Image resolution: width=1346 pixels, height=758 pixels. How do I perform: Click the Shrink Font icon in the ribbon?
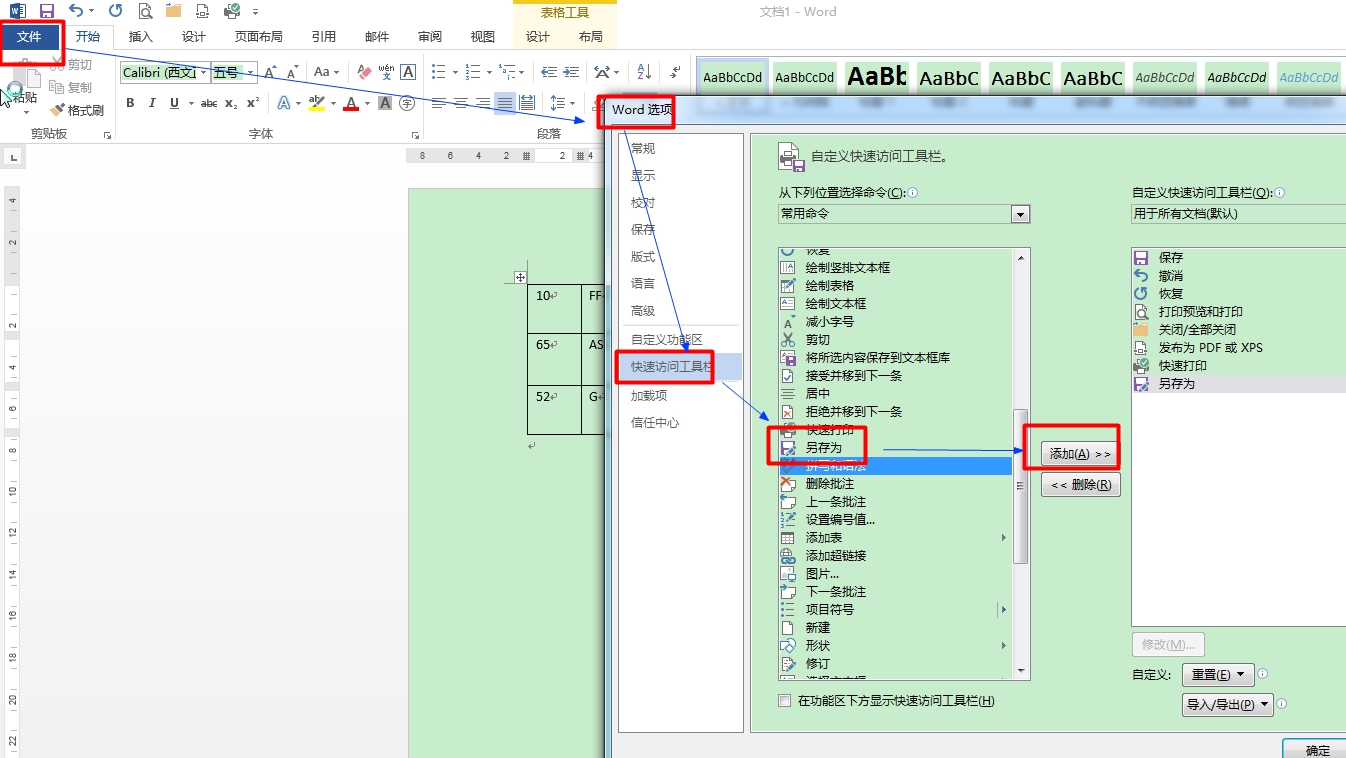click(x=292, y=72)
